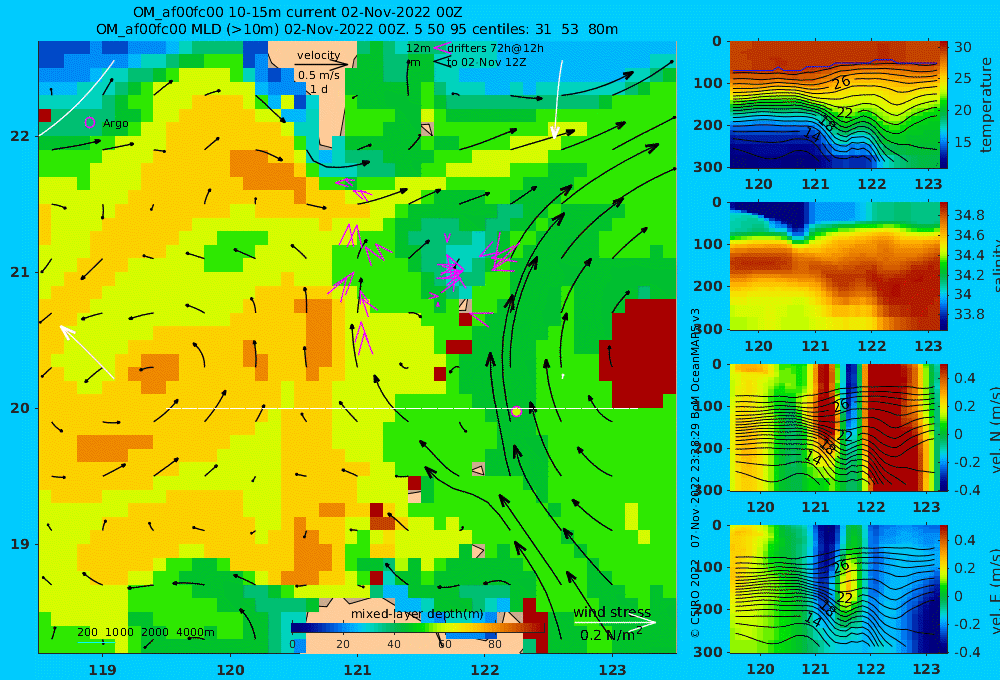Click the latitude tick label '22'

[x=20, y=136]
